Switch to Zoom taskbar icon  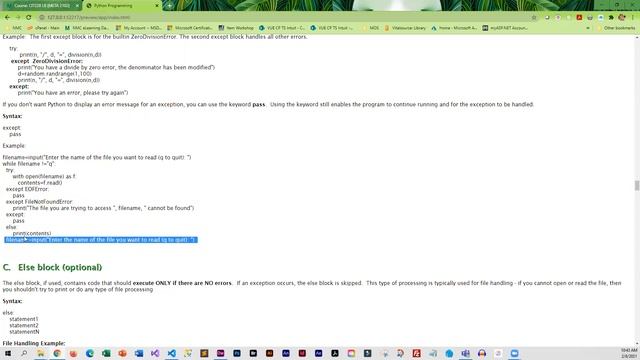pos(514,353)
